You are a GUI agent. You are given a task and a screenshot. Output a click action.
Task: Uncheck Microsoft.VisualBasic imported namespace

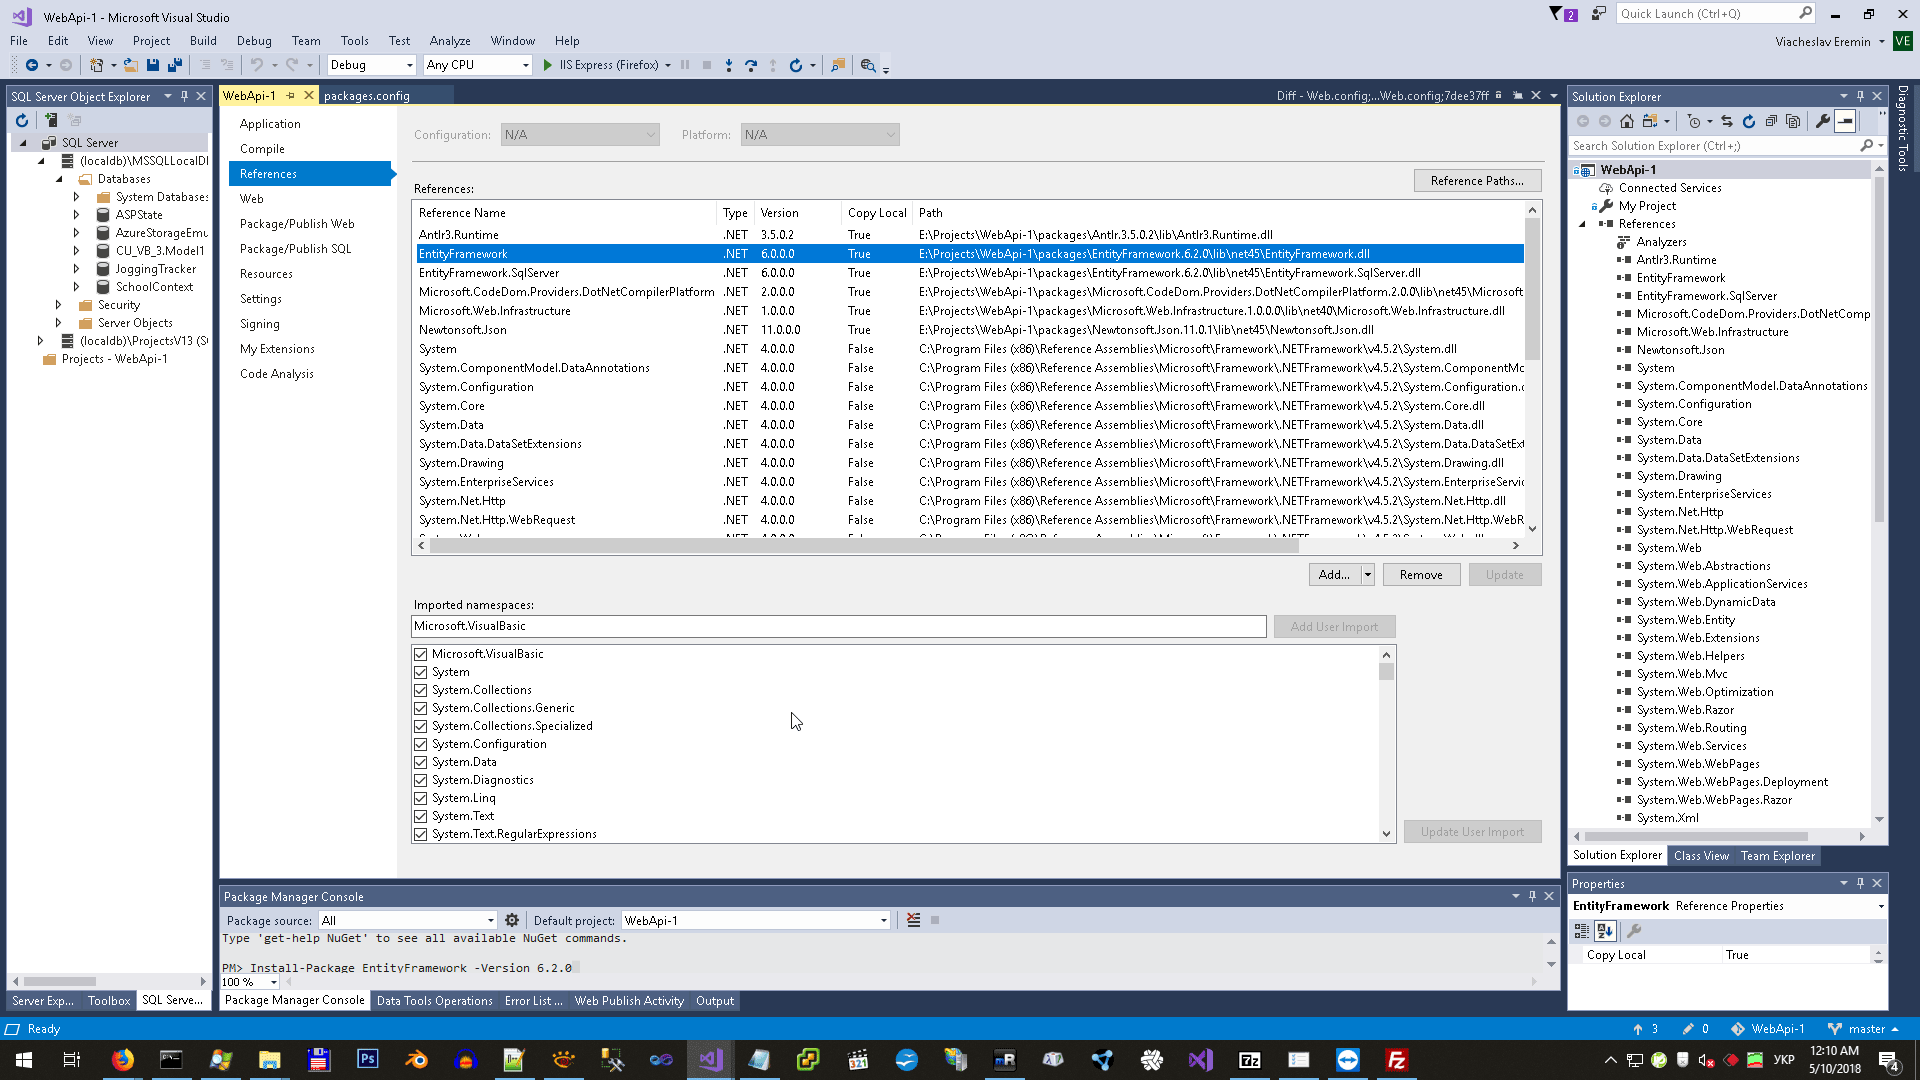421,654
